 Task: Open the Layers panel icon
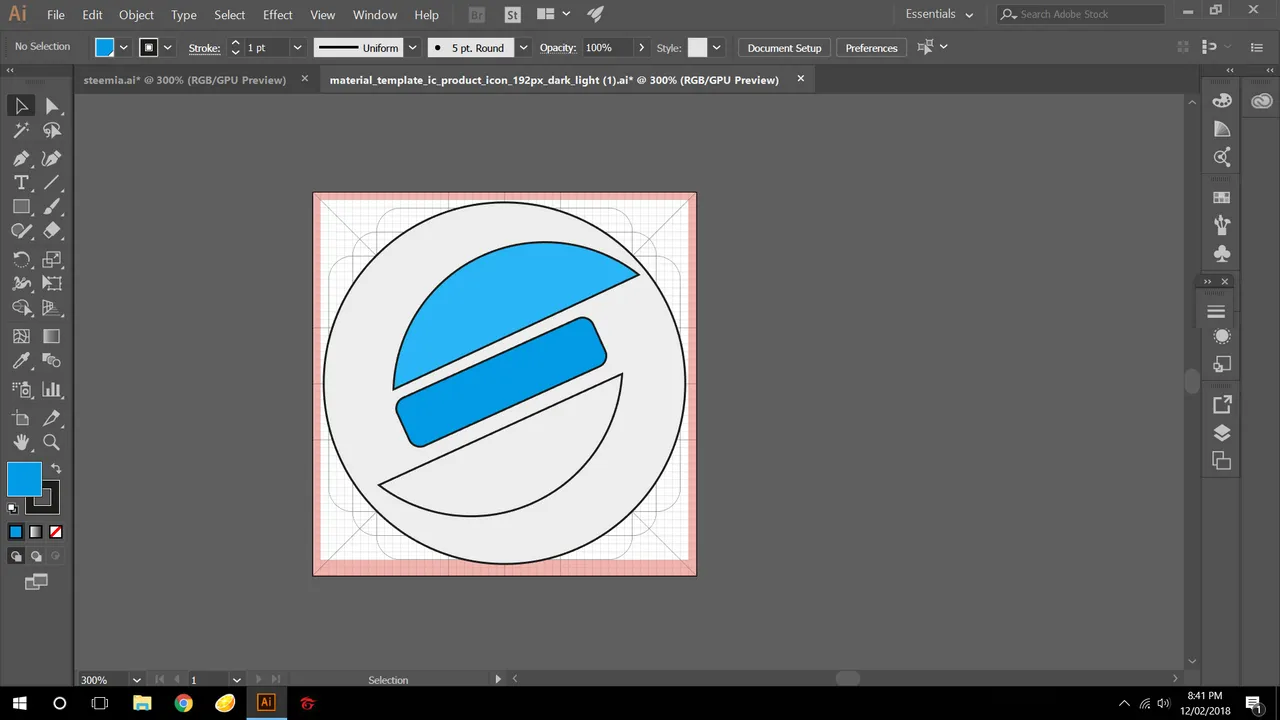click(x=1221, y=433)
